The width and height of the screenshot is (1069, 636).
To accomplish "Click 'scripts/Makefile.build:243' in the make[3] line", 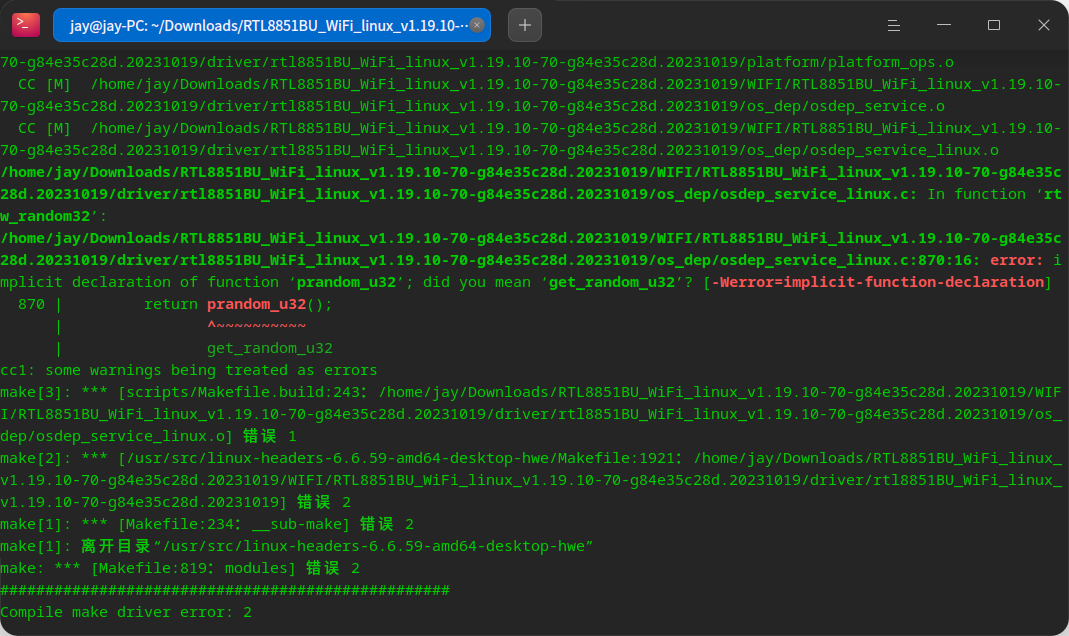I will [x=243, y=392].
